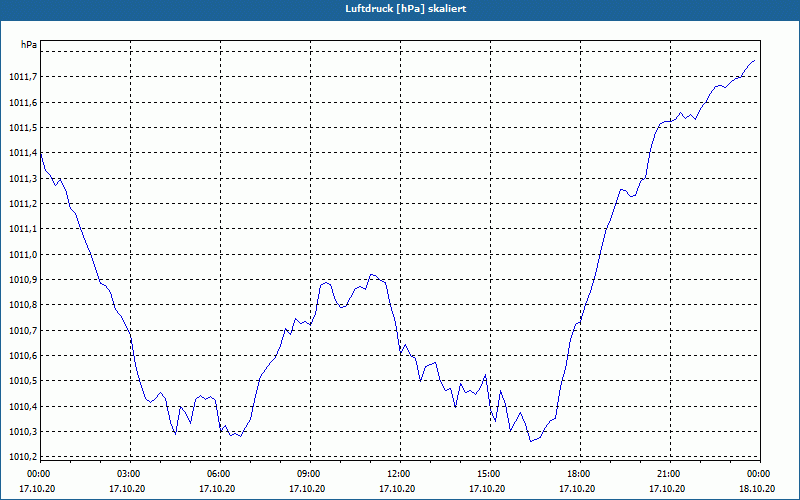800x500 pixels.
Task: Click the 03:00 time label
Action: 131,474
